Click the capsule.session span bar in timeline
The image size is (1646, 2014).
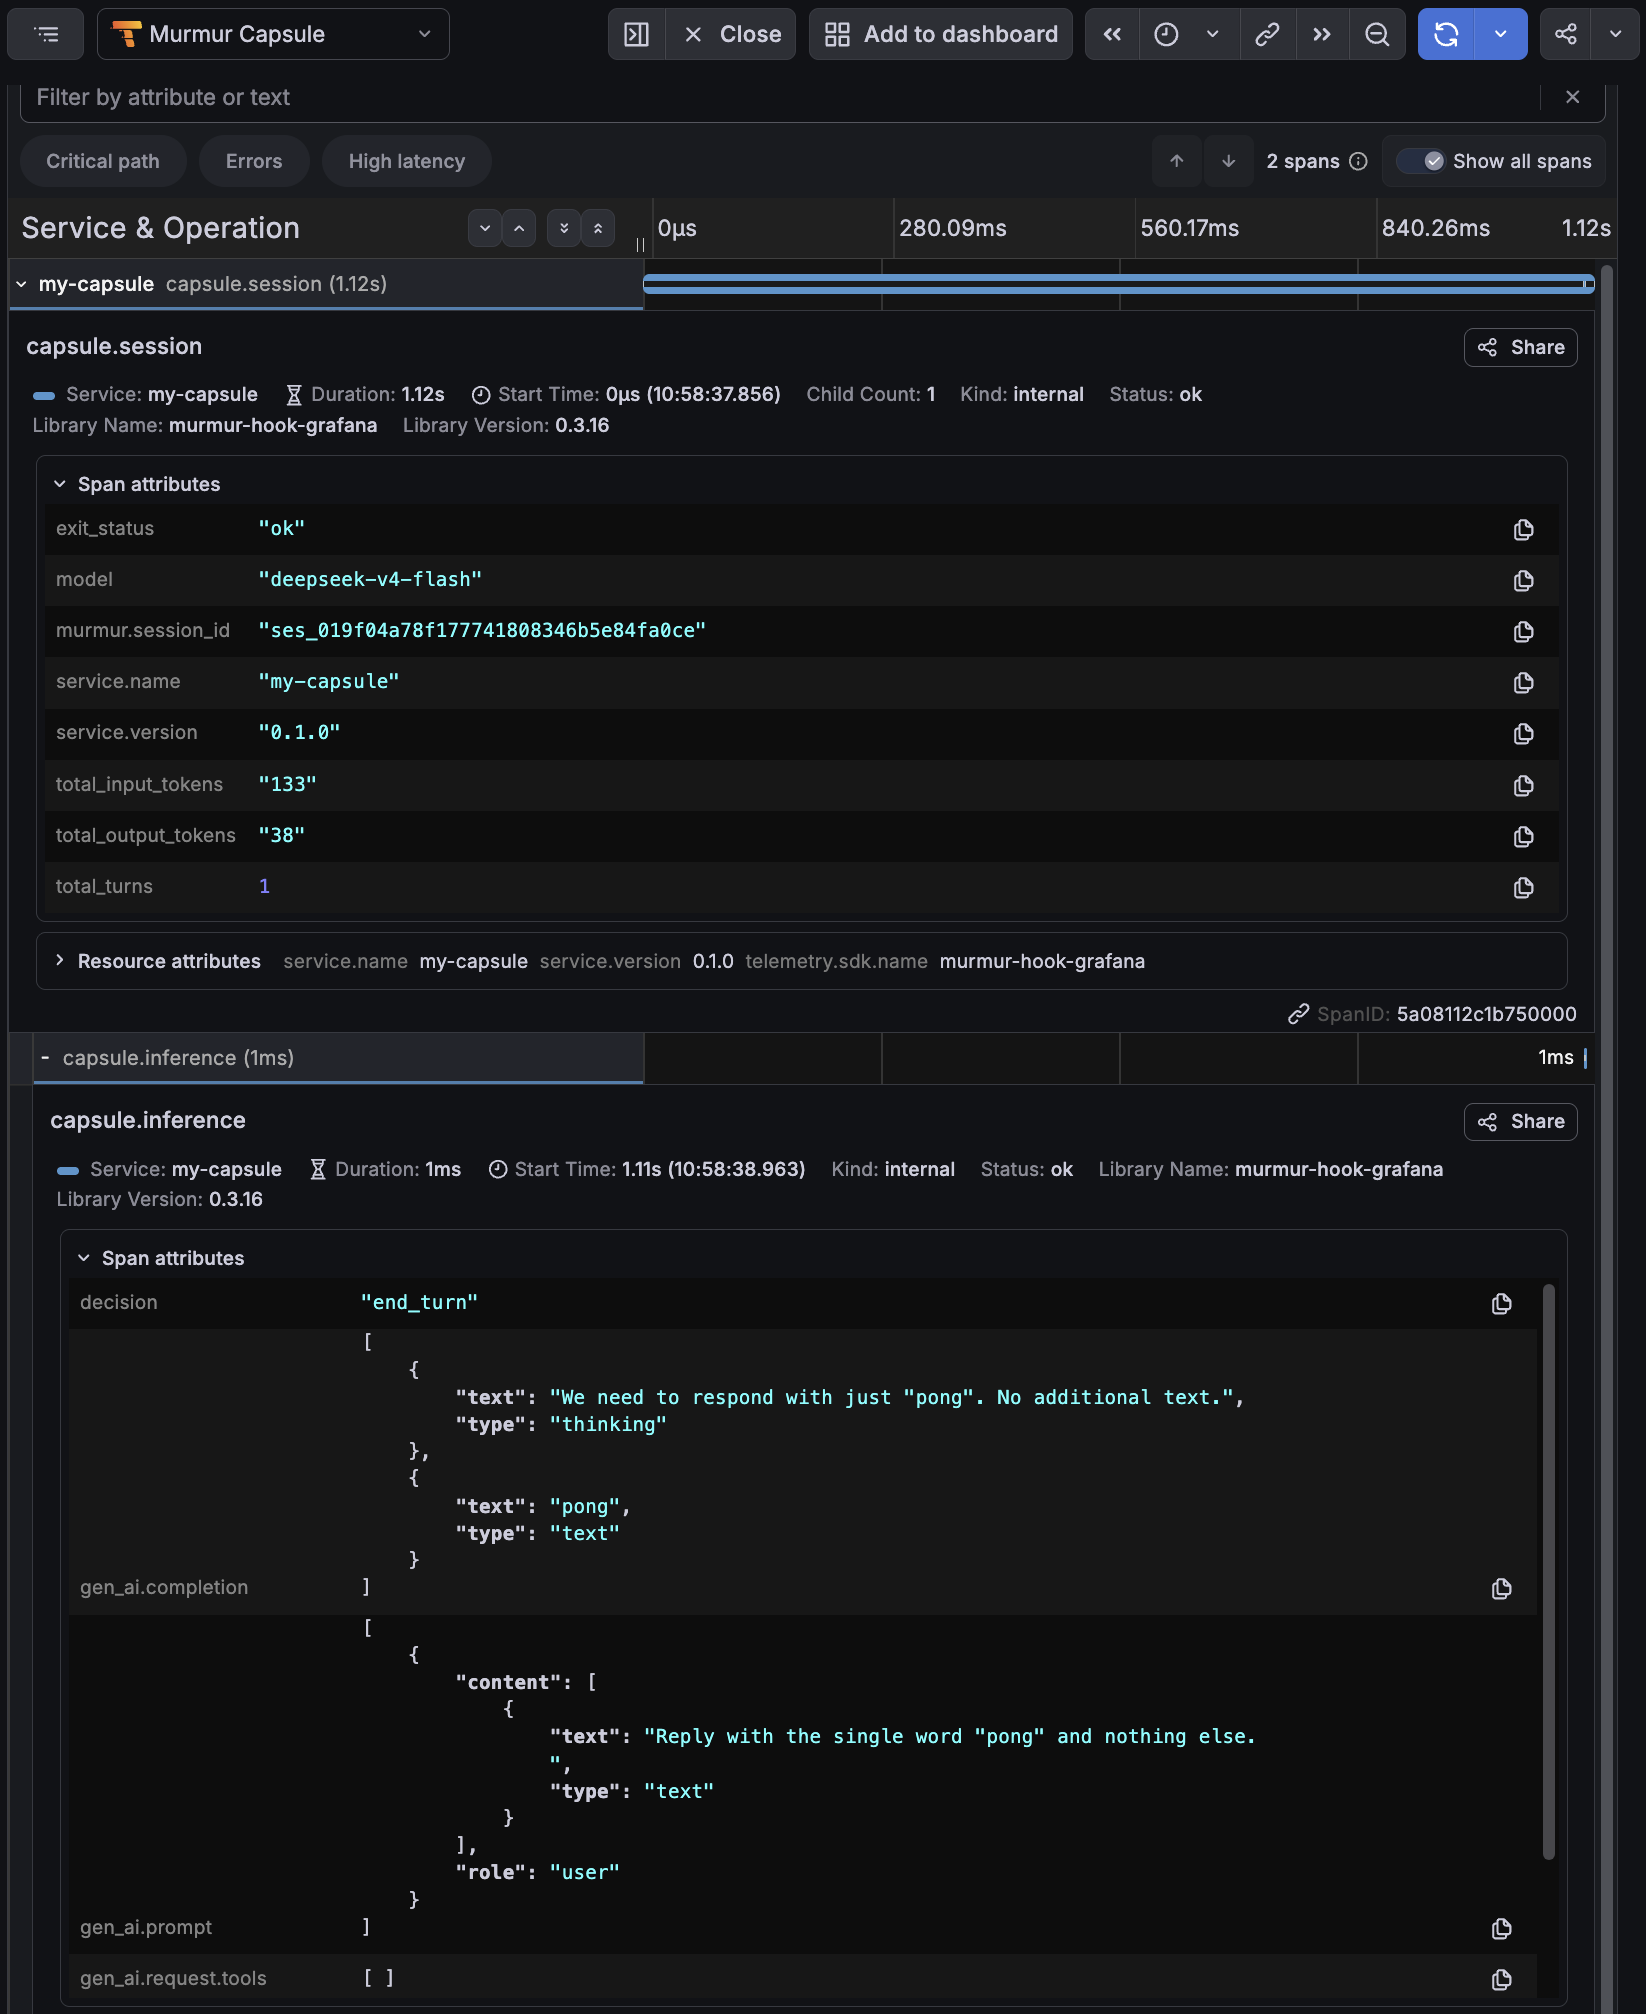coord(1118,284)
